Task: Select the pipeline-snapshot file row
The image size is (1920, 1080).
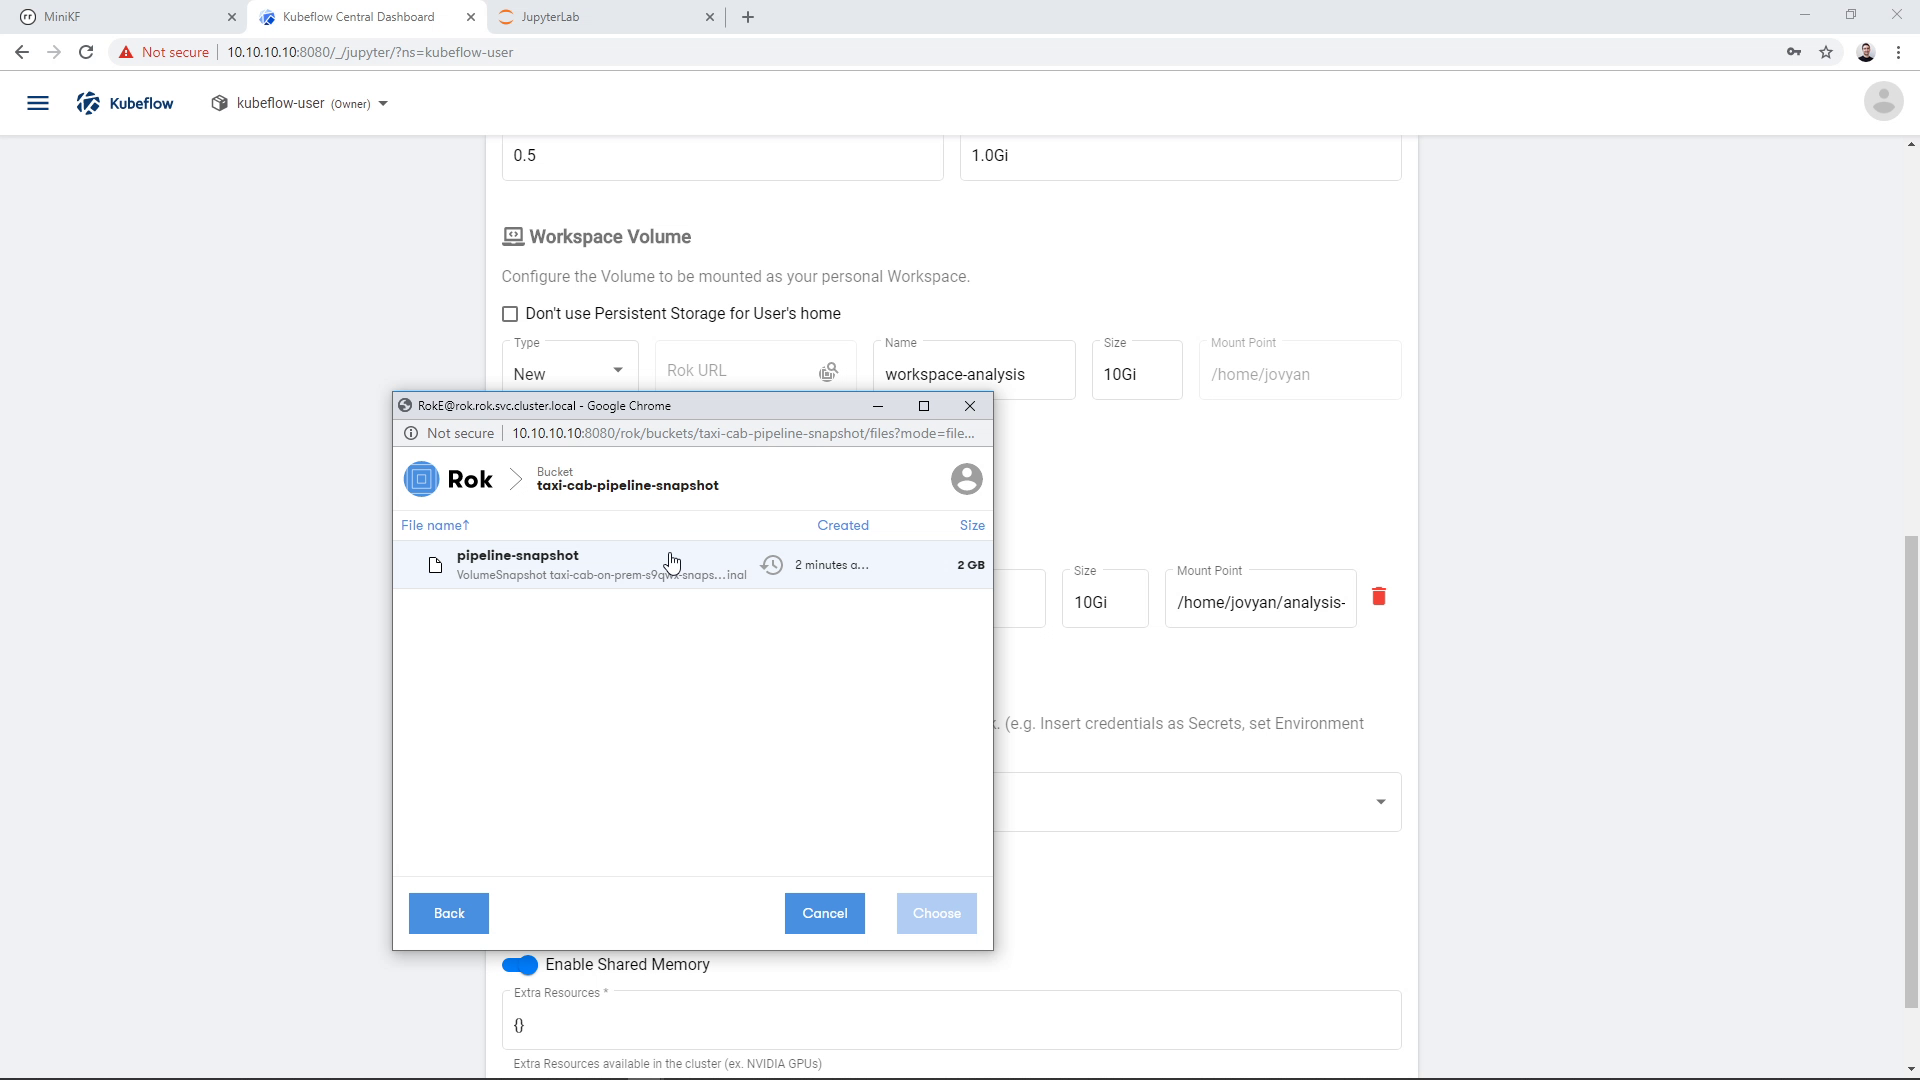Action: (x=693, y=565)
